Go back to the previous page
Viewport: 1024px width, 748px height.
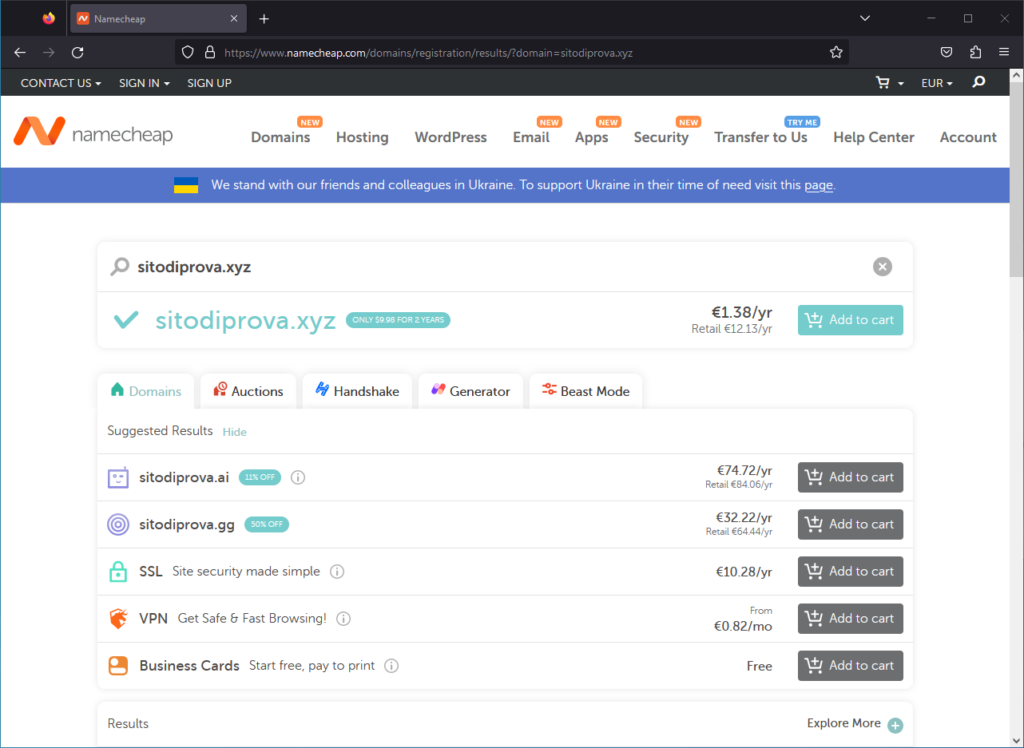click(20, 52)
